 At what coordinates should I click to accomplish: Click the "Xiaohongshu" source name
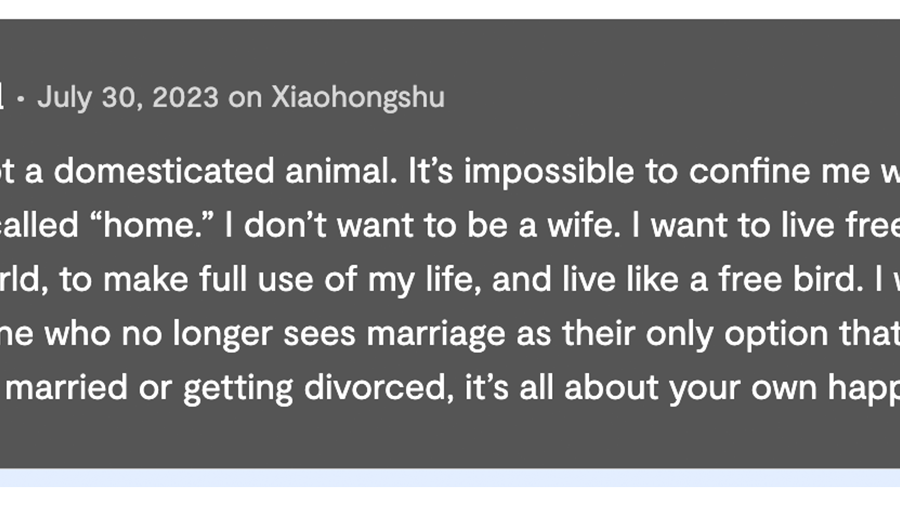[x=358, y=98]
